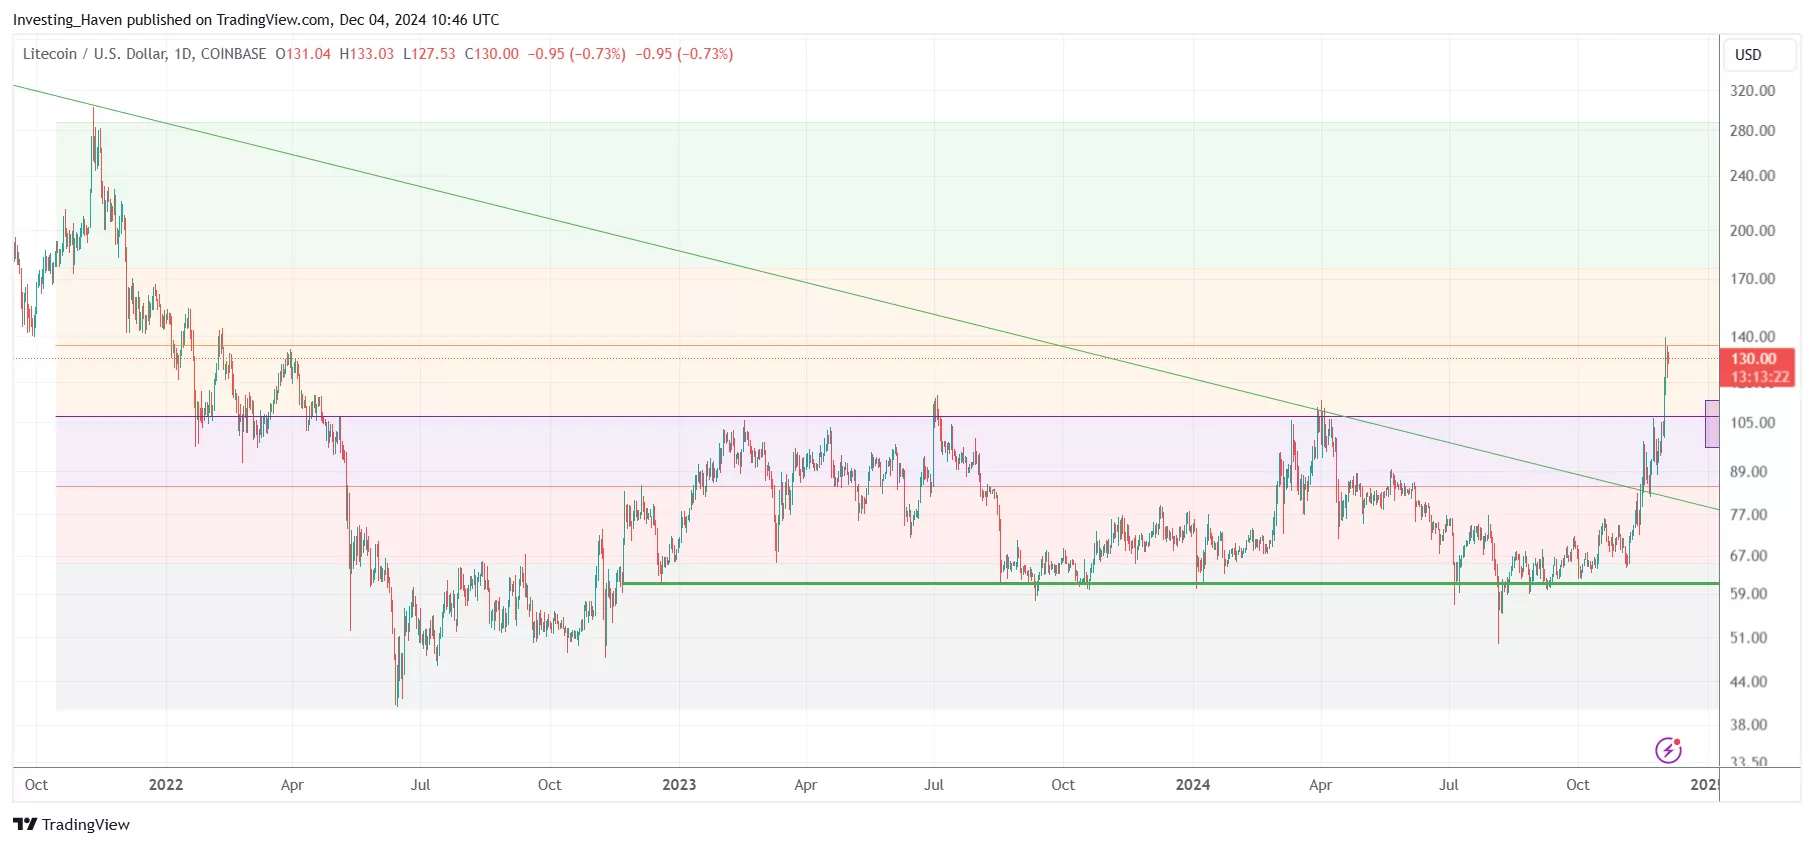Open the USD currency selector

tap(1760, 55)
